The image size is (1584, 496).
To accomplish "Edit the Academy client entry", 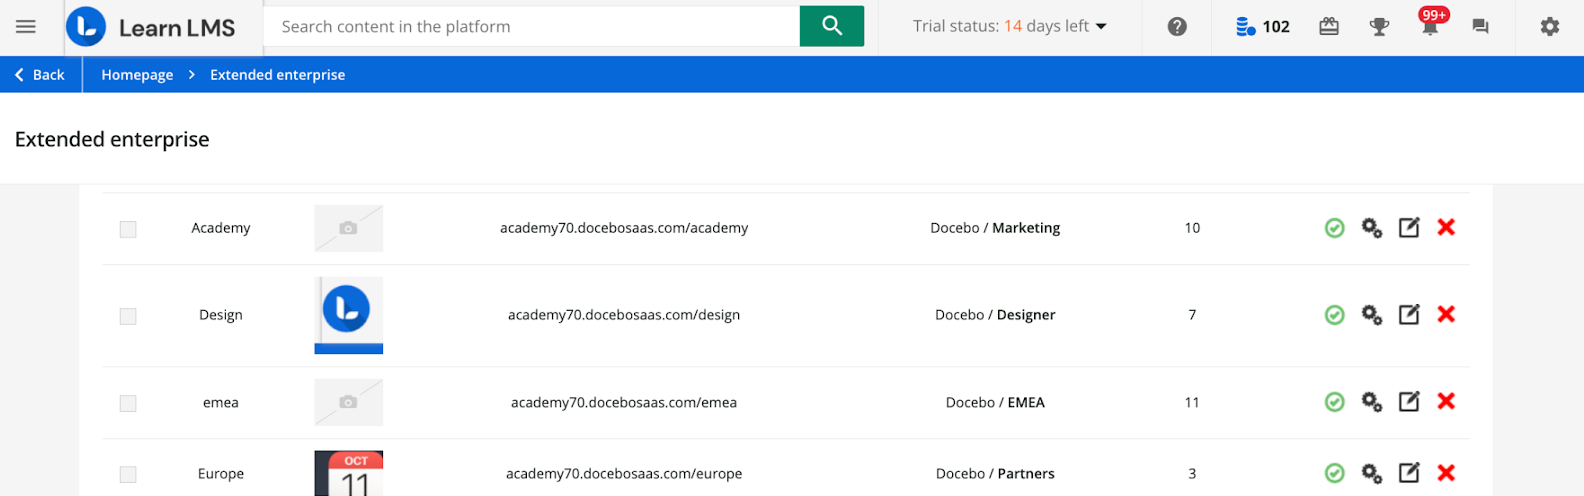I will [1409, 228].
